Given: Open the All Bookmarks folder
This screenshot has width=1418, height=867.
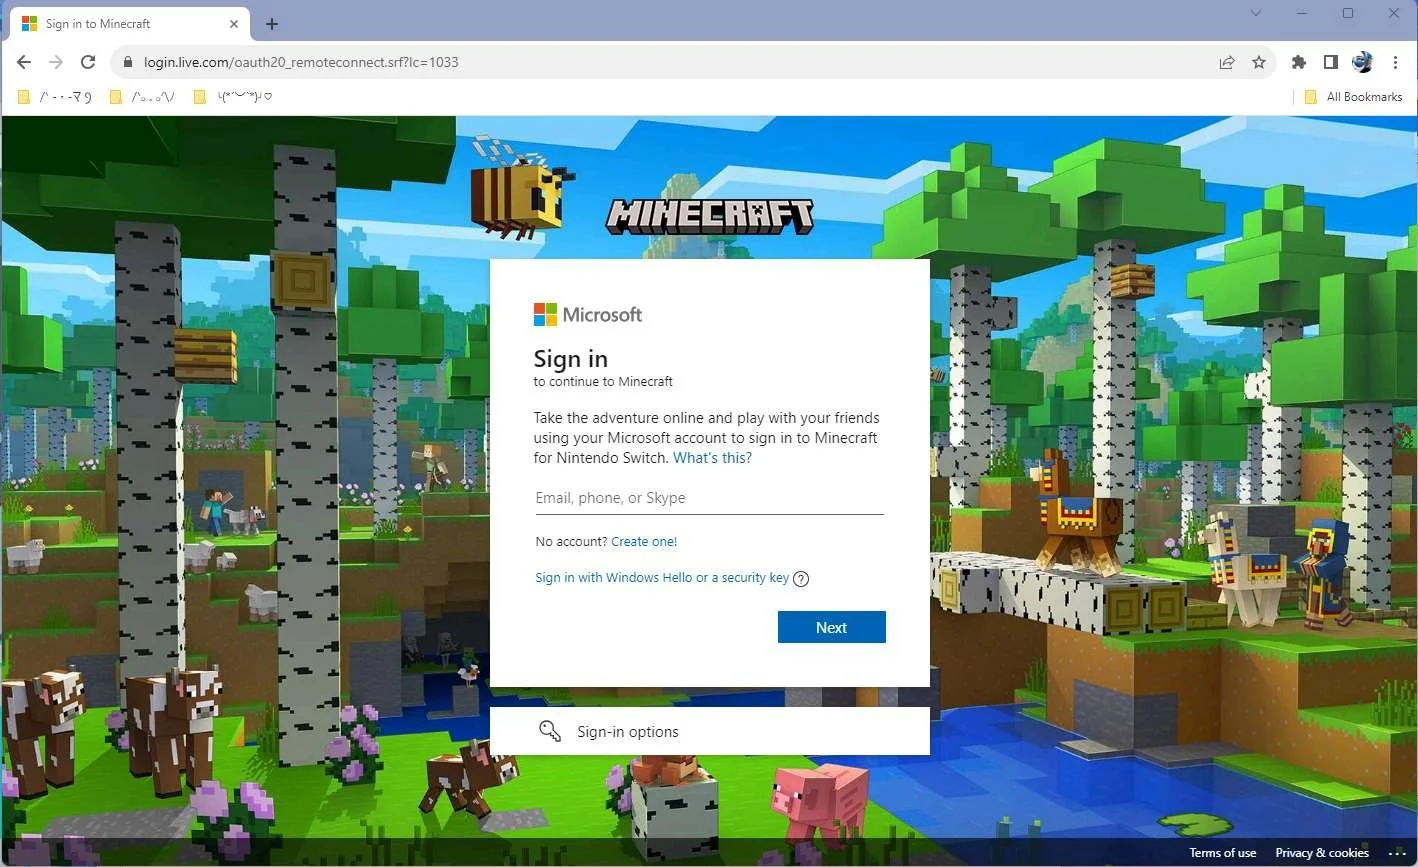Looking at the screenshot, I should 1353,97.
